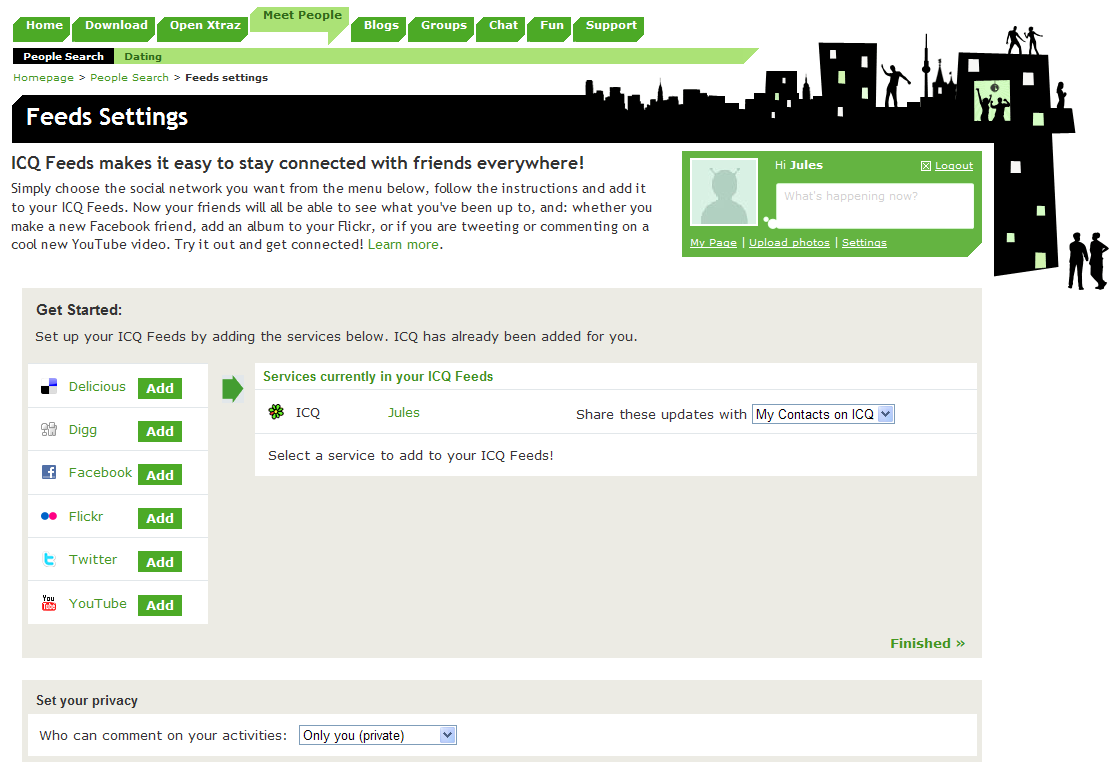Click the YouTube logo icon
Image resolution: width=1113 pixels, height=770 pixels.
[x=49, y=603]
